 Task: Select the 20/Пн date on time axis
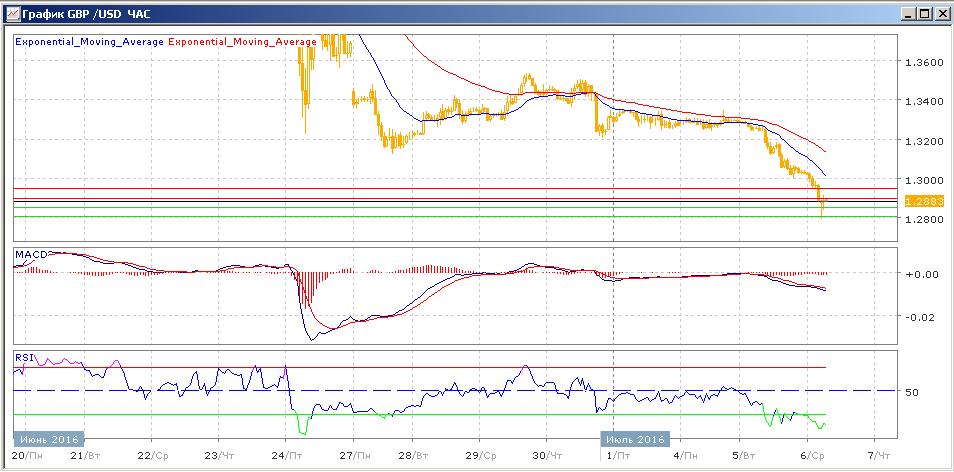point(29,456)
